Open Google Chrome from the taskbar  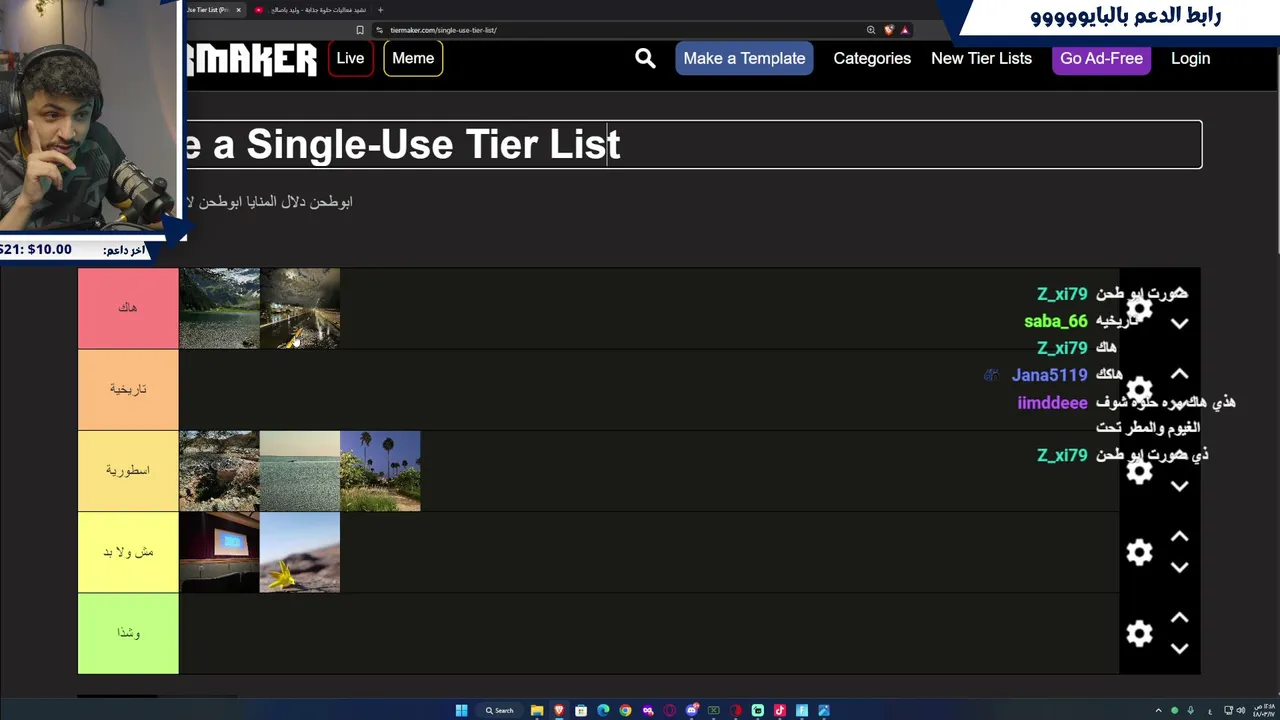[x=625, y=710]
